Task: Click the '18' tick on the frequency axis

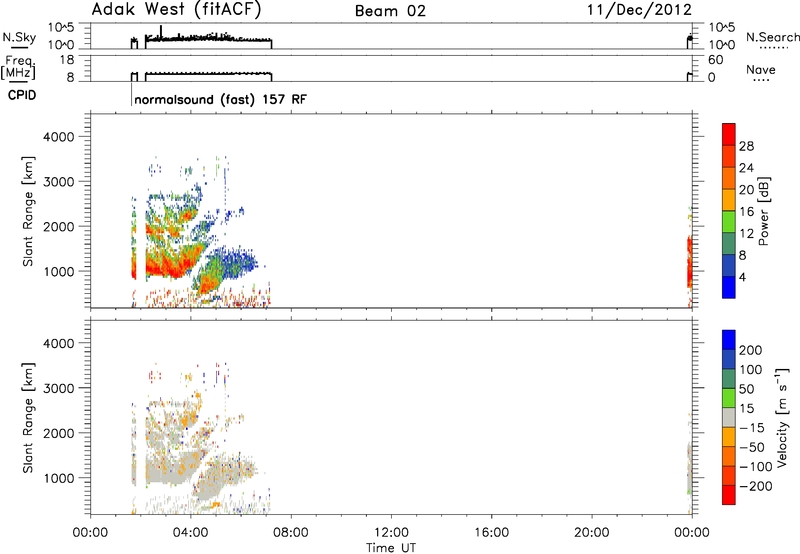Action: [67, 60]
